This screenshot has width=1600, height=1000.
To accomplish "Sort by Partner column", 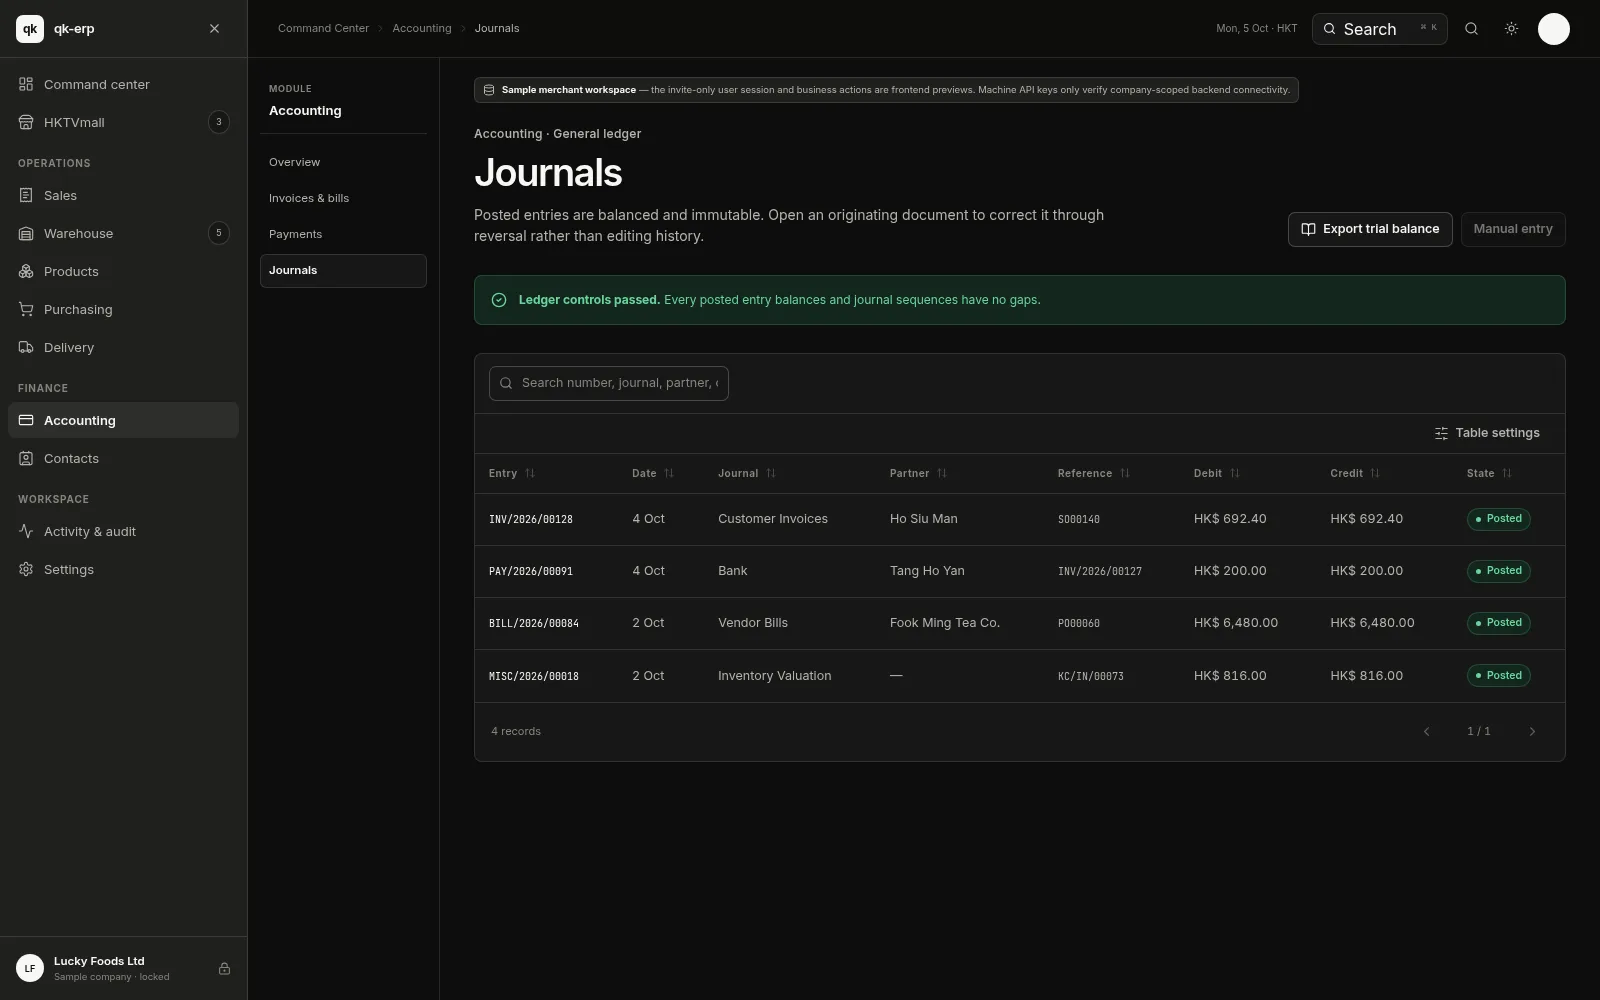I will (x=918, y=473).
